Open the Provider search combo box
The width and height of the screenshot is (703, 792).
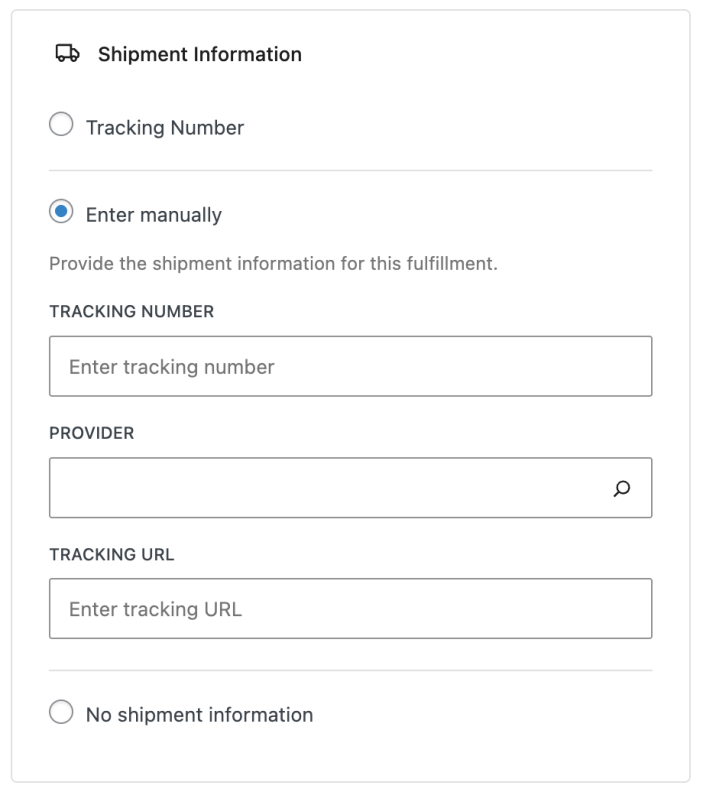(x=330, y=489)
